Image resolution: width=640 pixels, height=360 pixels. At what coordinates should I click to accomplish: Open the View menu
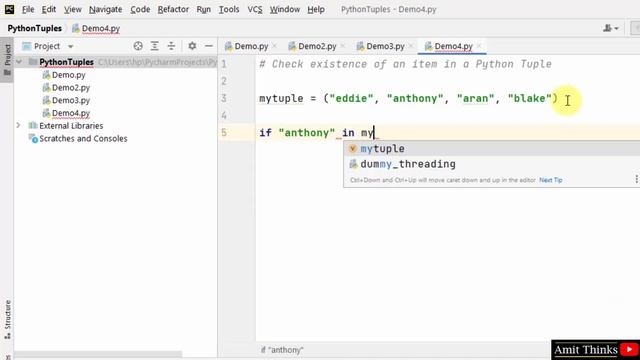(72, 9)
